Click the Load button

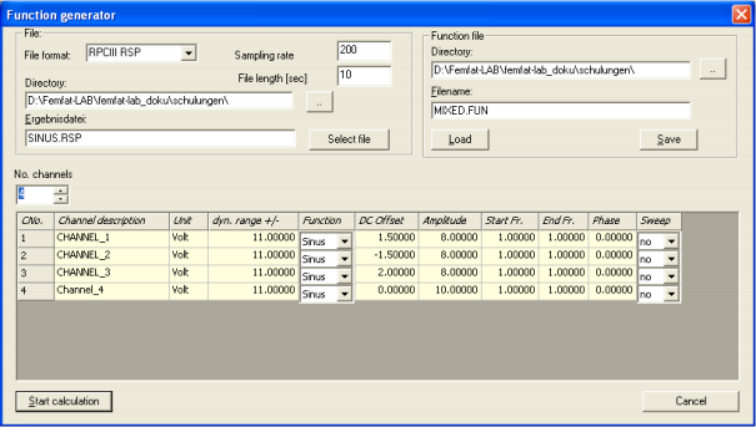460,139
